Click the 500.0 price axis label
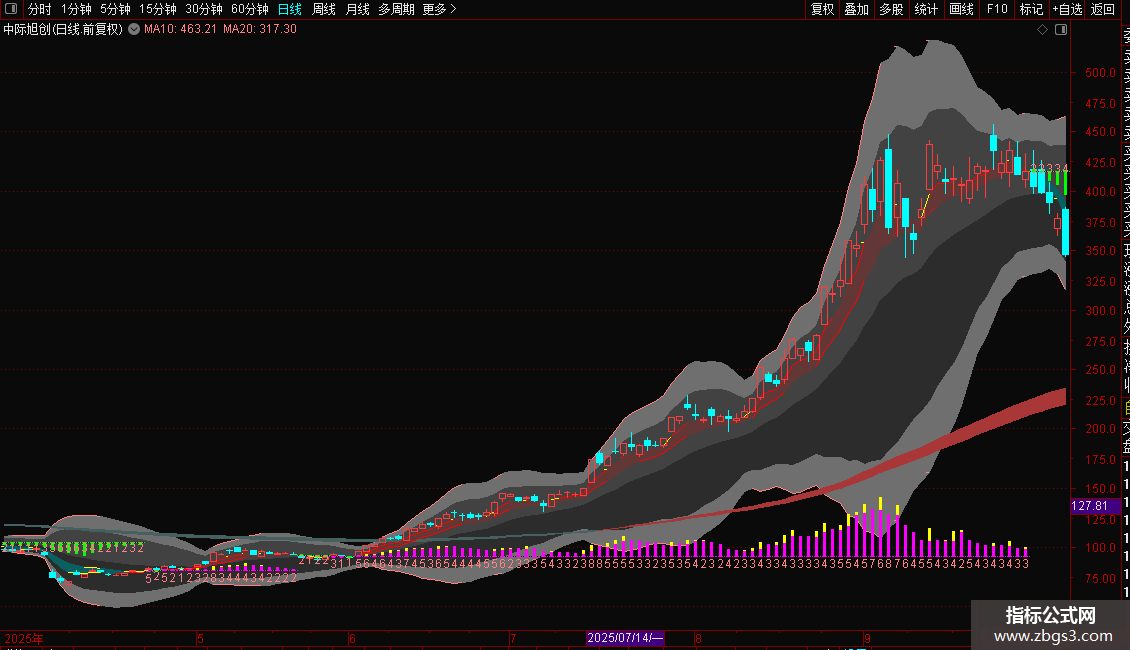The width and height of the screenshot is (1130, 650). pyautogui.click(x=1100, y=73)
